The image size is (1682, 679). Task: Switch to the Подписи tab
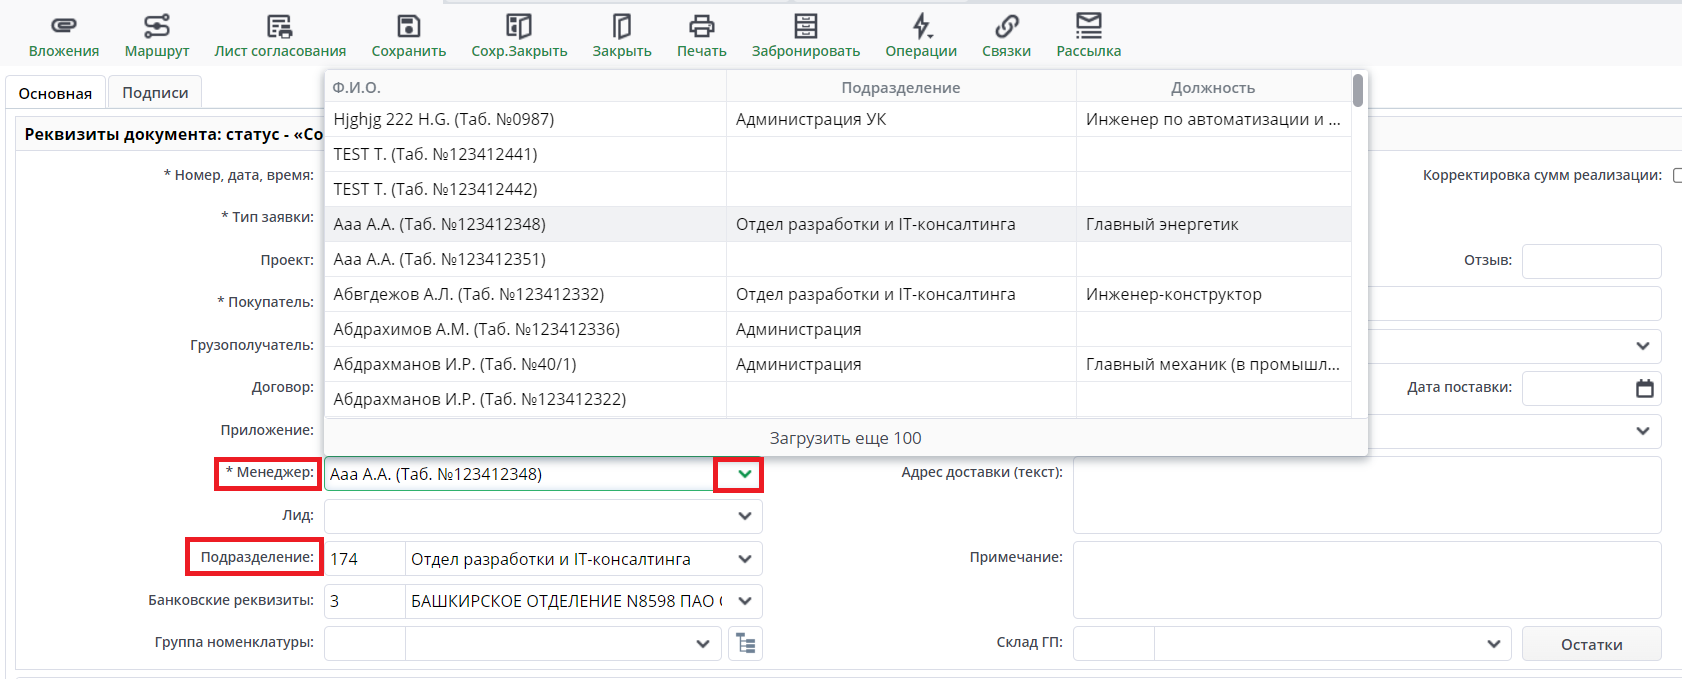(155, 93)
